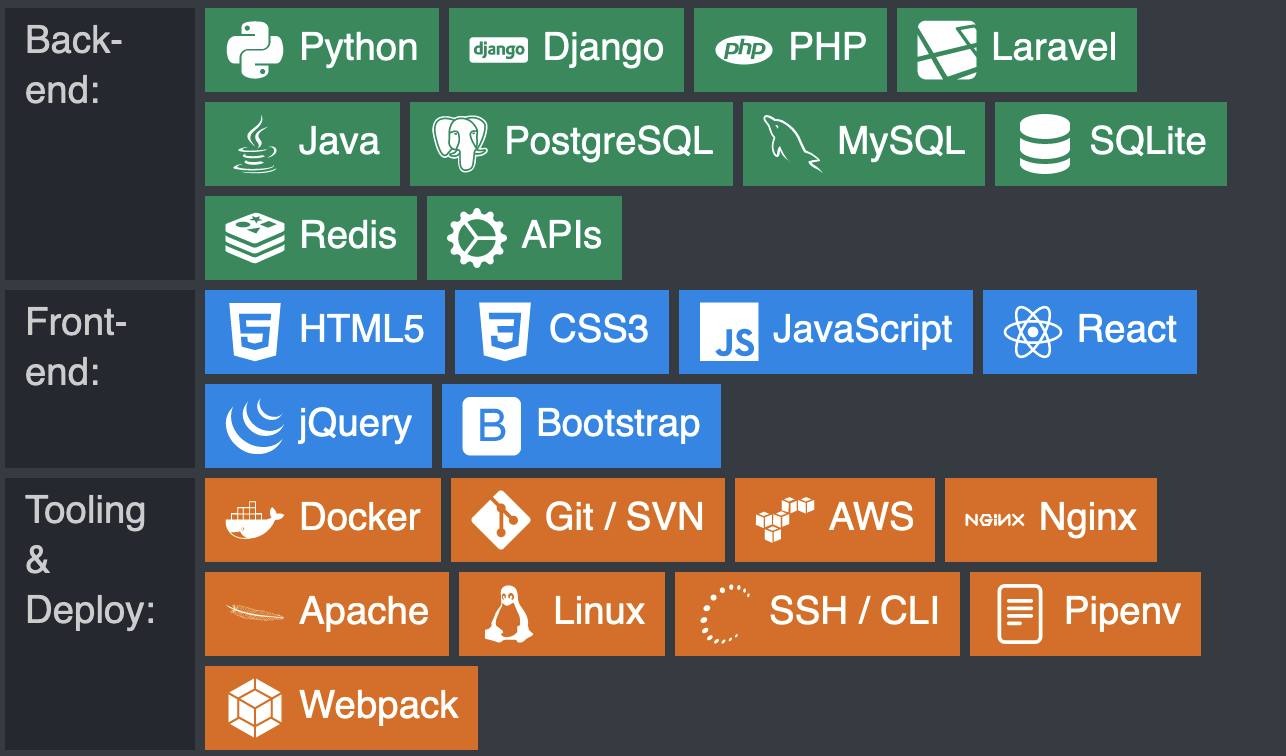Viewport: 1286px width, 756px height.
Task: Click the Apache feather icon
Action: [x=255, y=613]
